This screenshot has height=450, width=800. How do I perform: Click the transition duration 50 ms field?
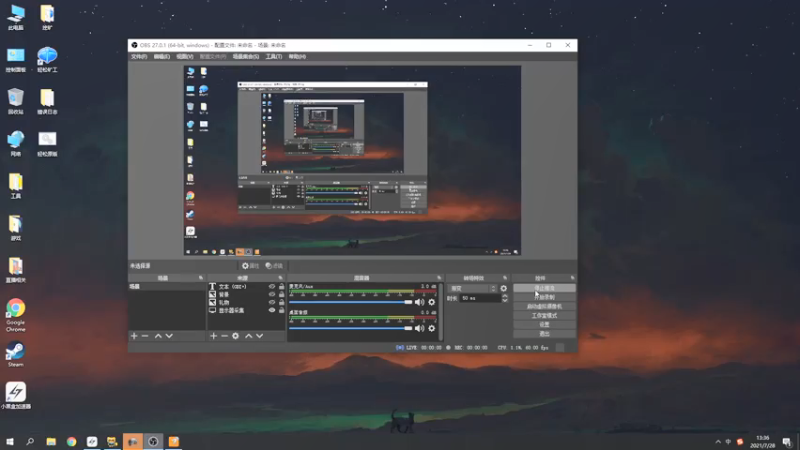pyautogui.click(x=480, y=298)
